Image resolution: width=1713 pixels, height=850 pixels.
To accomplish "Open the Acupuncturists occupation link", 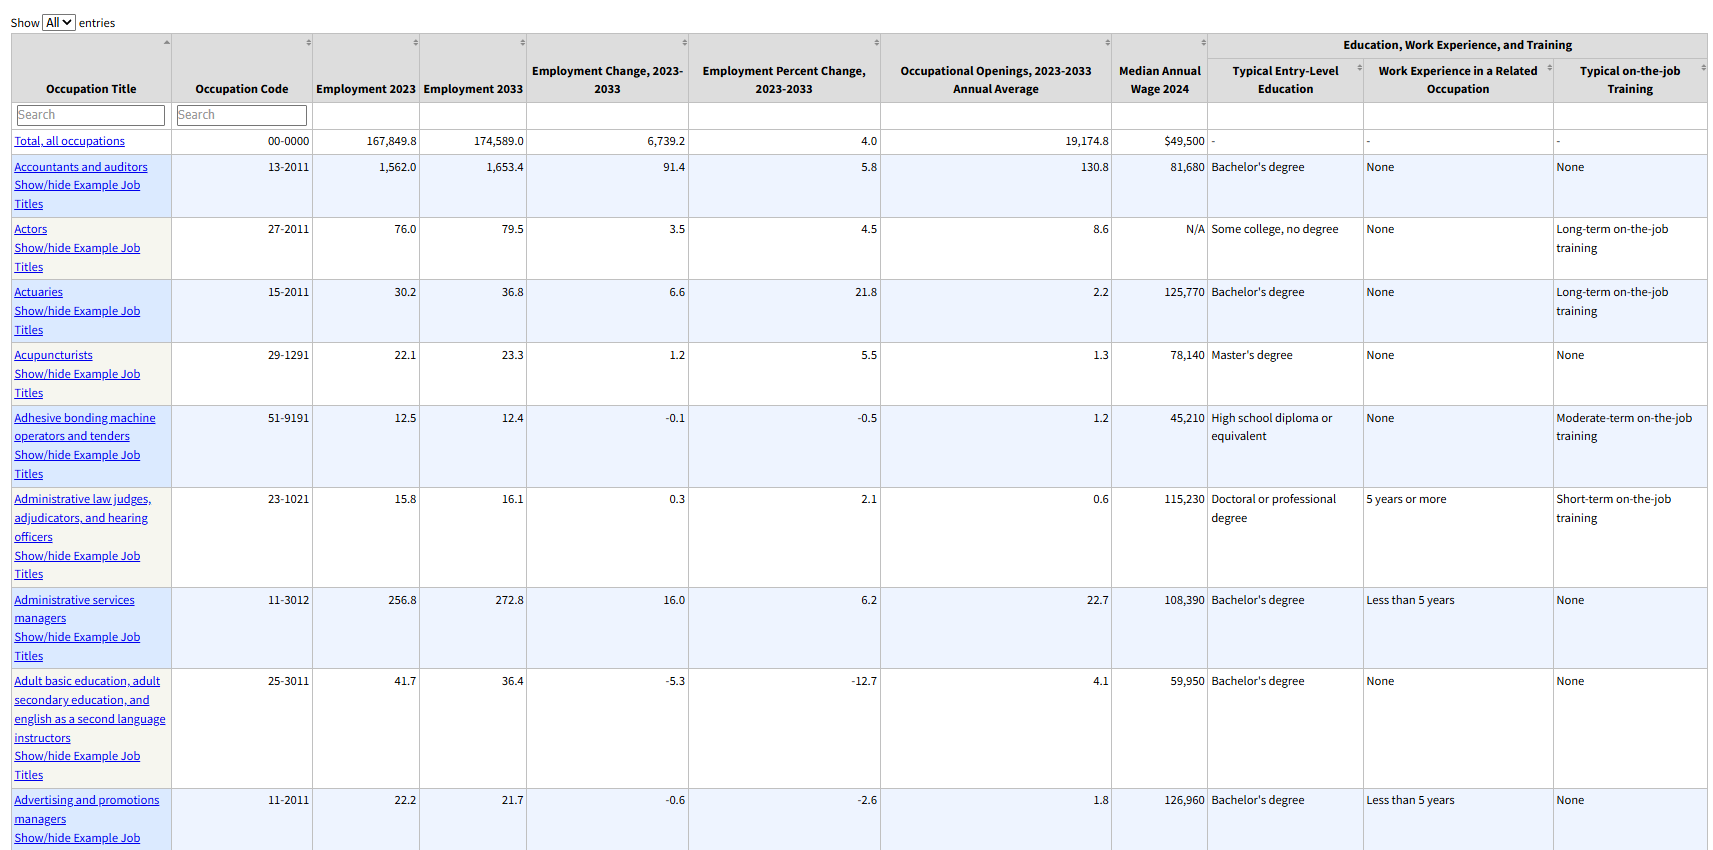I will coord(54,355).
